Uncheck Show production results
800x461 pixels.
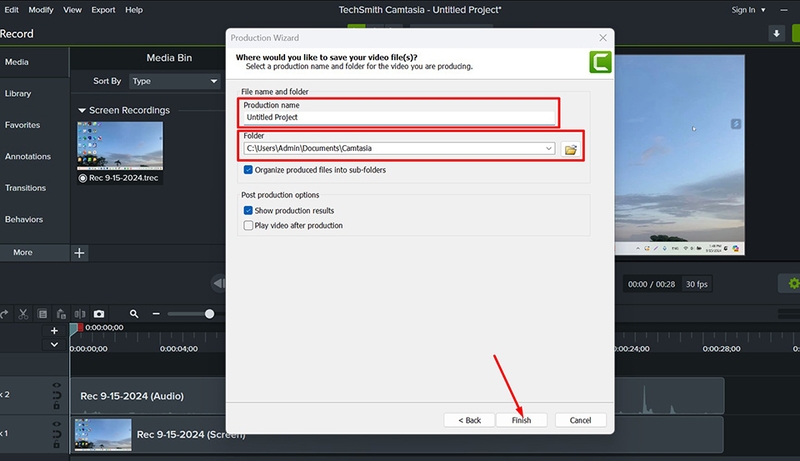point(248,211)
